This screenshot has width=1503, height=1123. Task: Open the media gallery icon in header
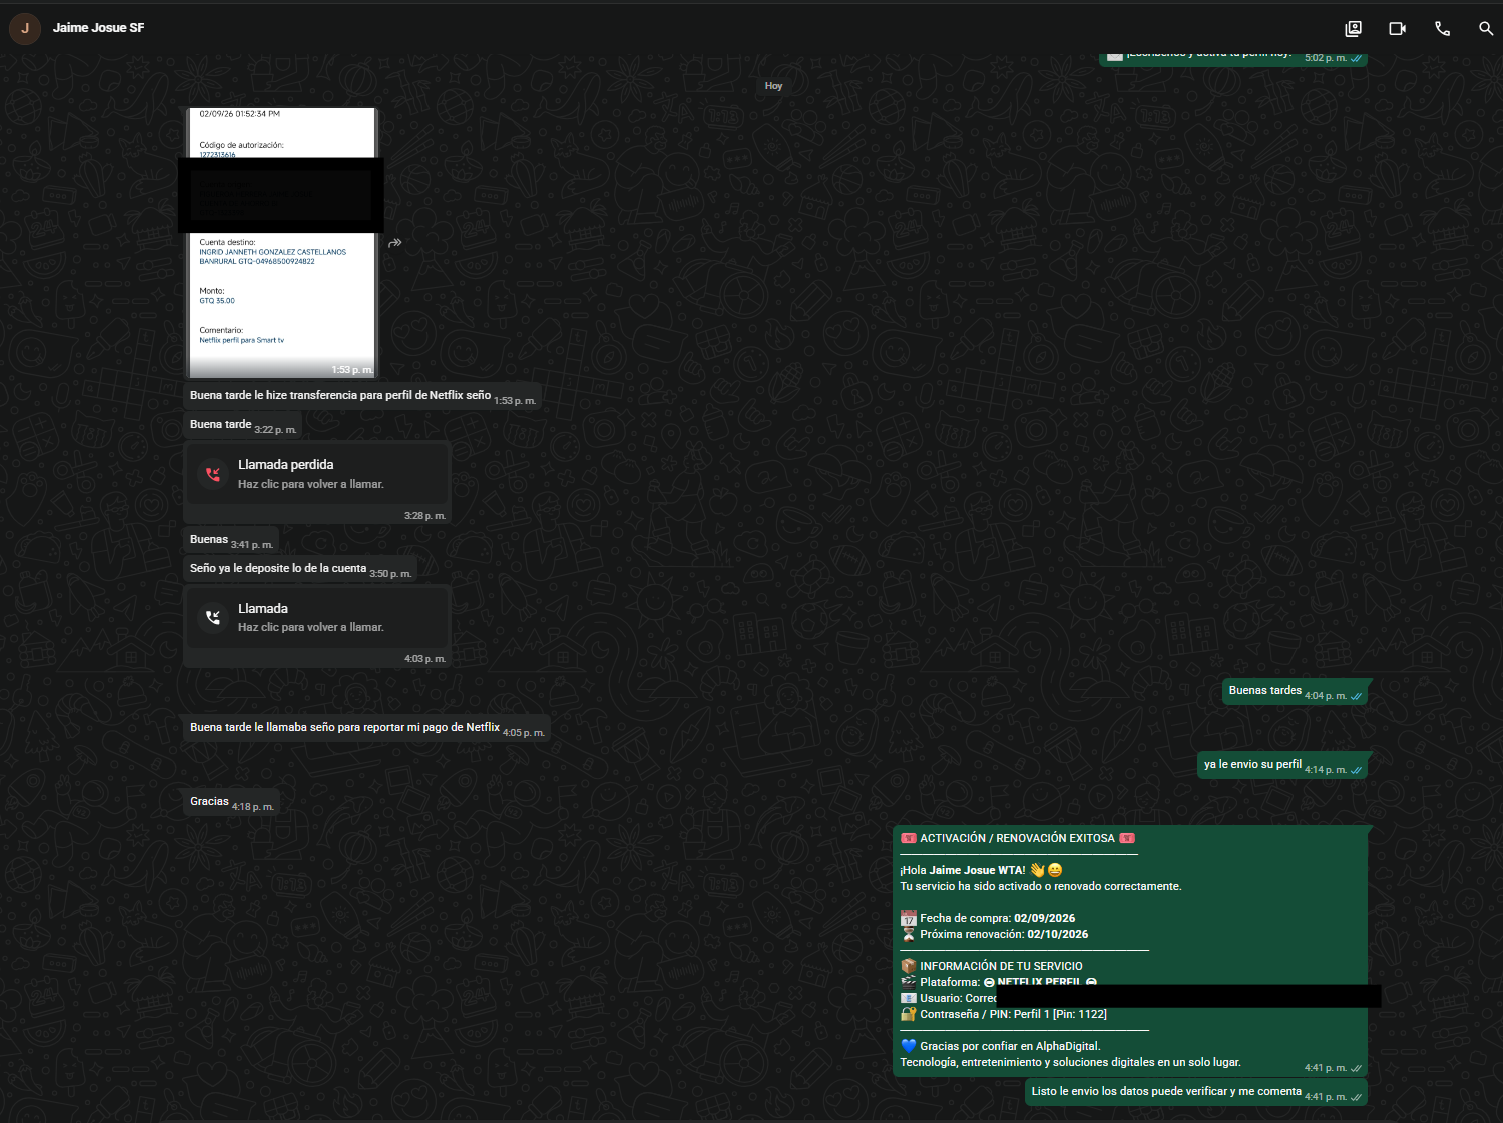pyautogui.click(x=1353, y=29)
